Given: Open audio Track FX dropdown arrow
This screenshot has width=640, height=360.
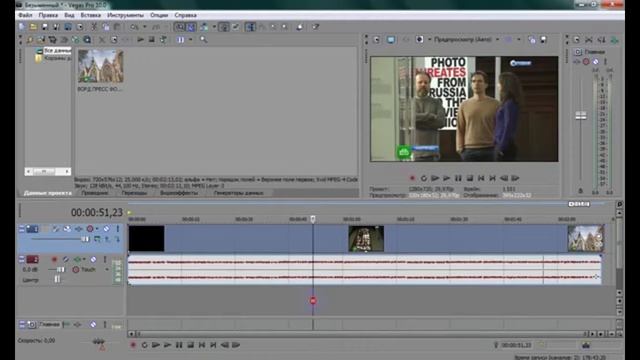Looking at the screenshot, I should coord(84,259).
